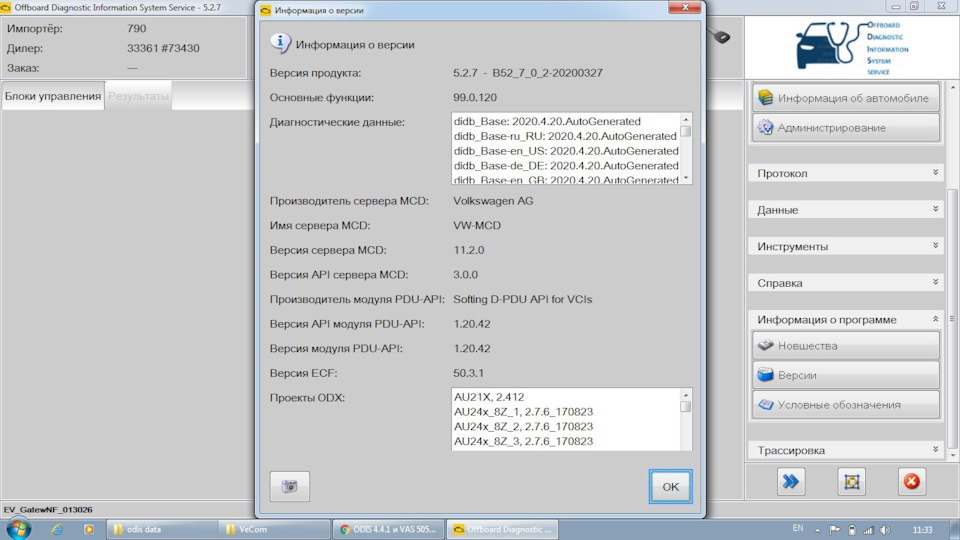The width and height of the screenshot is (960, 540).
Task: Click the Volkswagen AG manufacturer value
Action: click(493, 201)
